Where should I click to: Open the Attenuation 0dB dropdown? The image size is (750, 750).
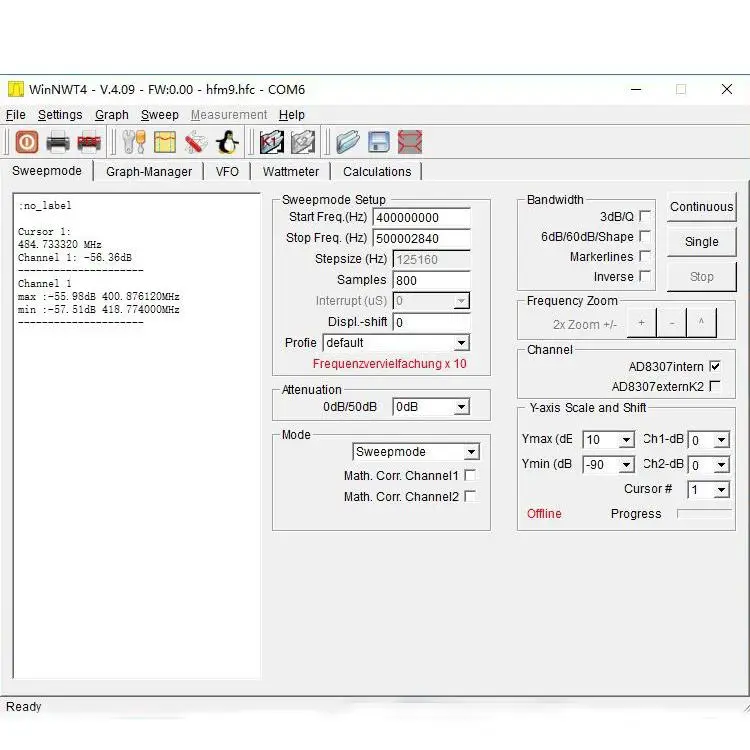pyautogui.click(x=431, y=407)
